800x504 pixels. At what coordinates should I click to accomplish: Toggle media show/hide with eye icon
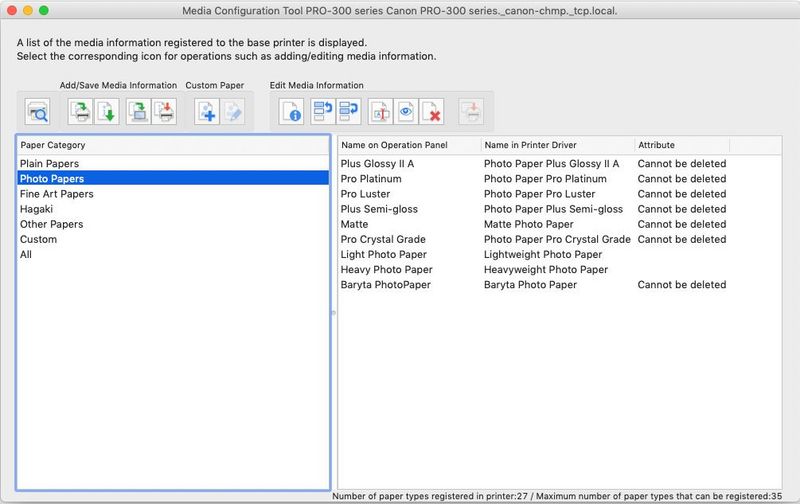[406, 112]
